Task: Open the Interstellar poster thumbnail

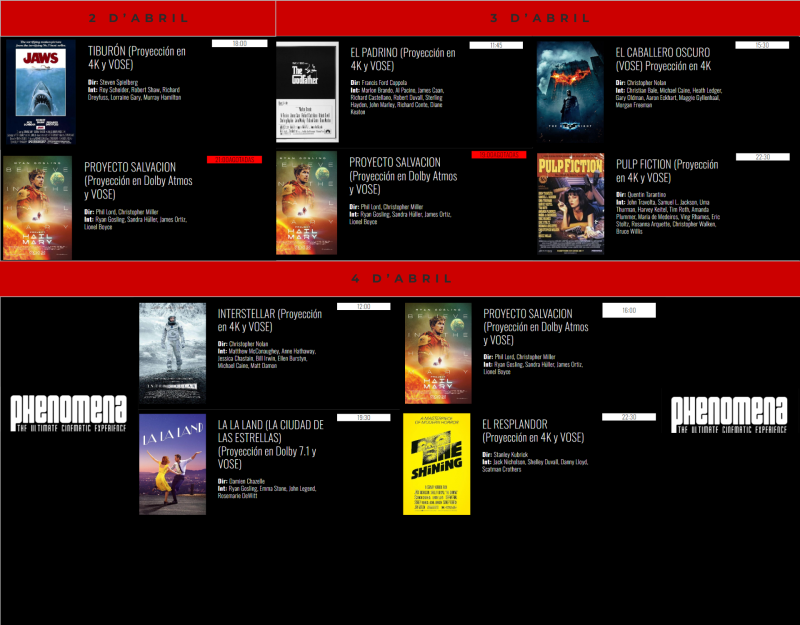Action: [172, 353]
